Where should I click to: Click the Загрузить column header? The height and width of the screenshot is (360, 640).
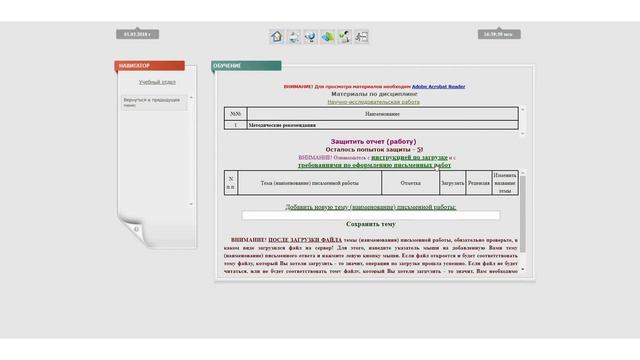(x=453, y=183)
